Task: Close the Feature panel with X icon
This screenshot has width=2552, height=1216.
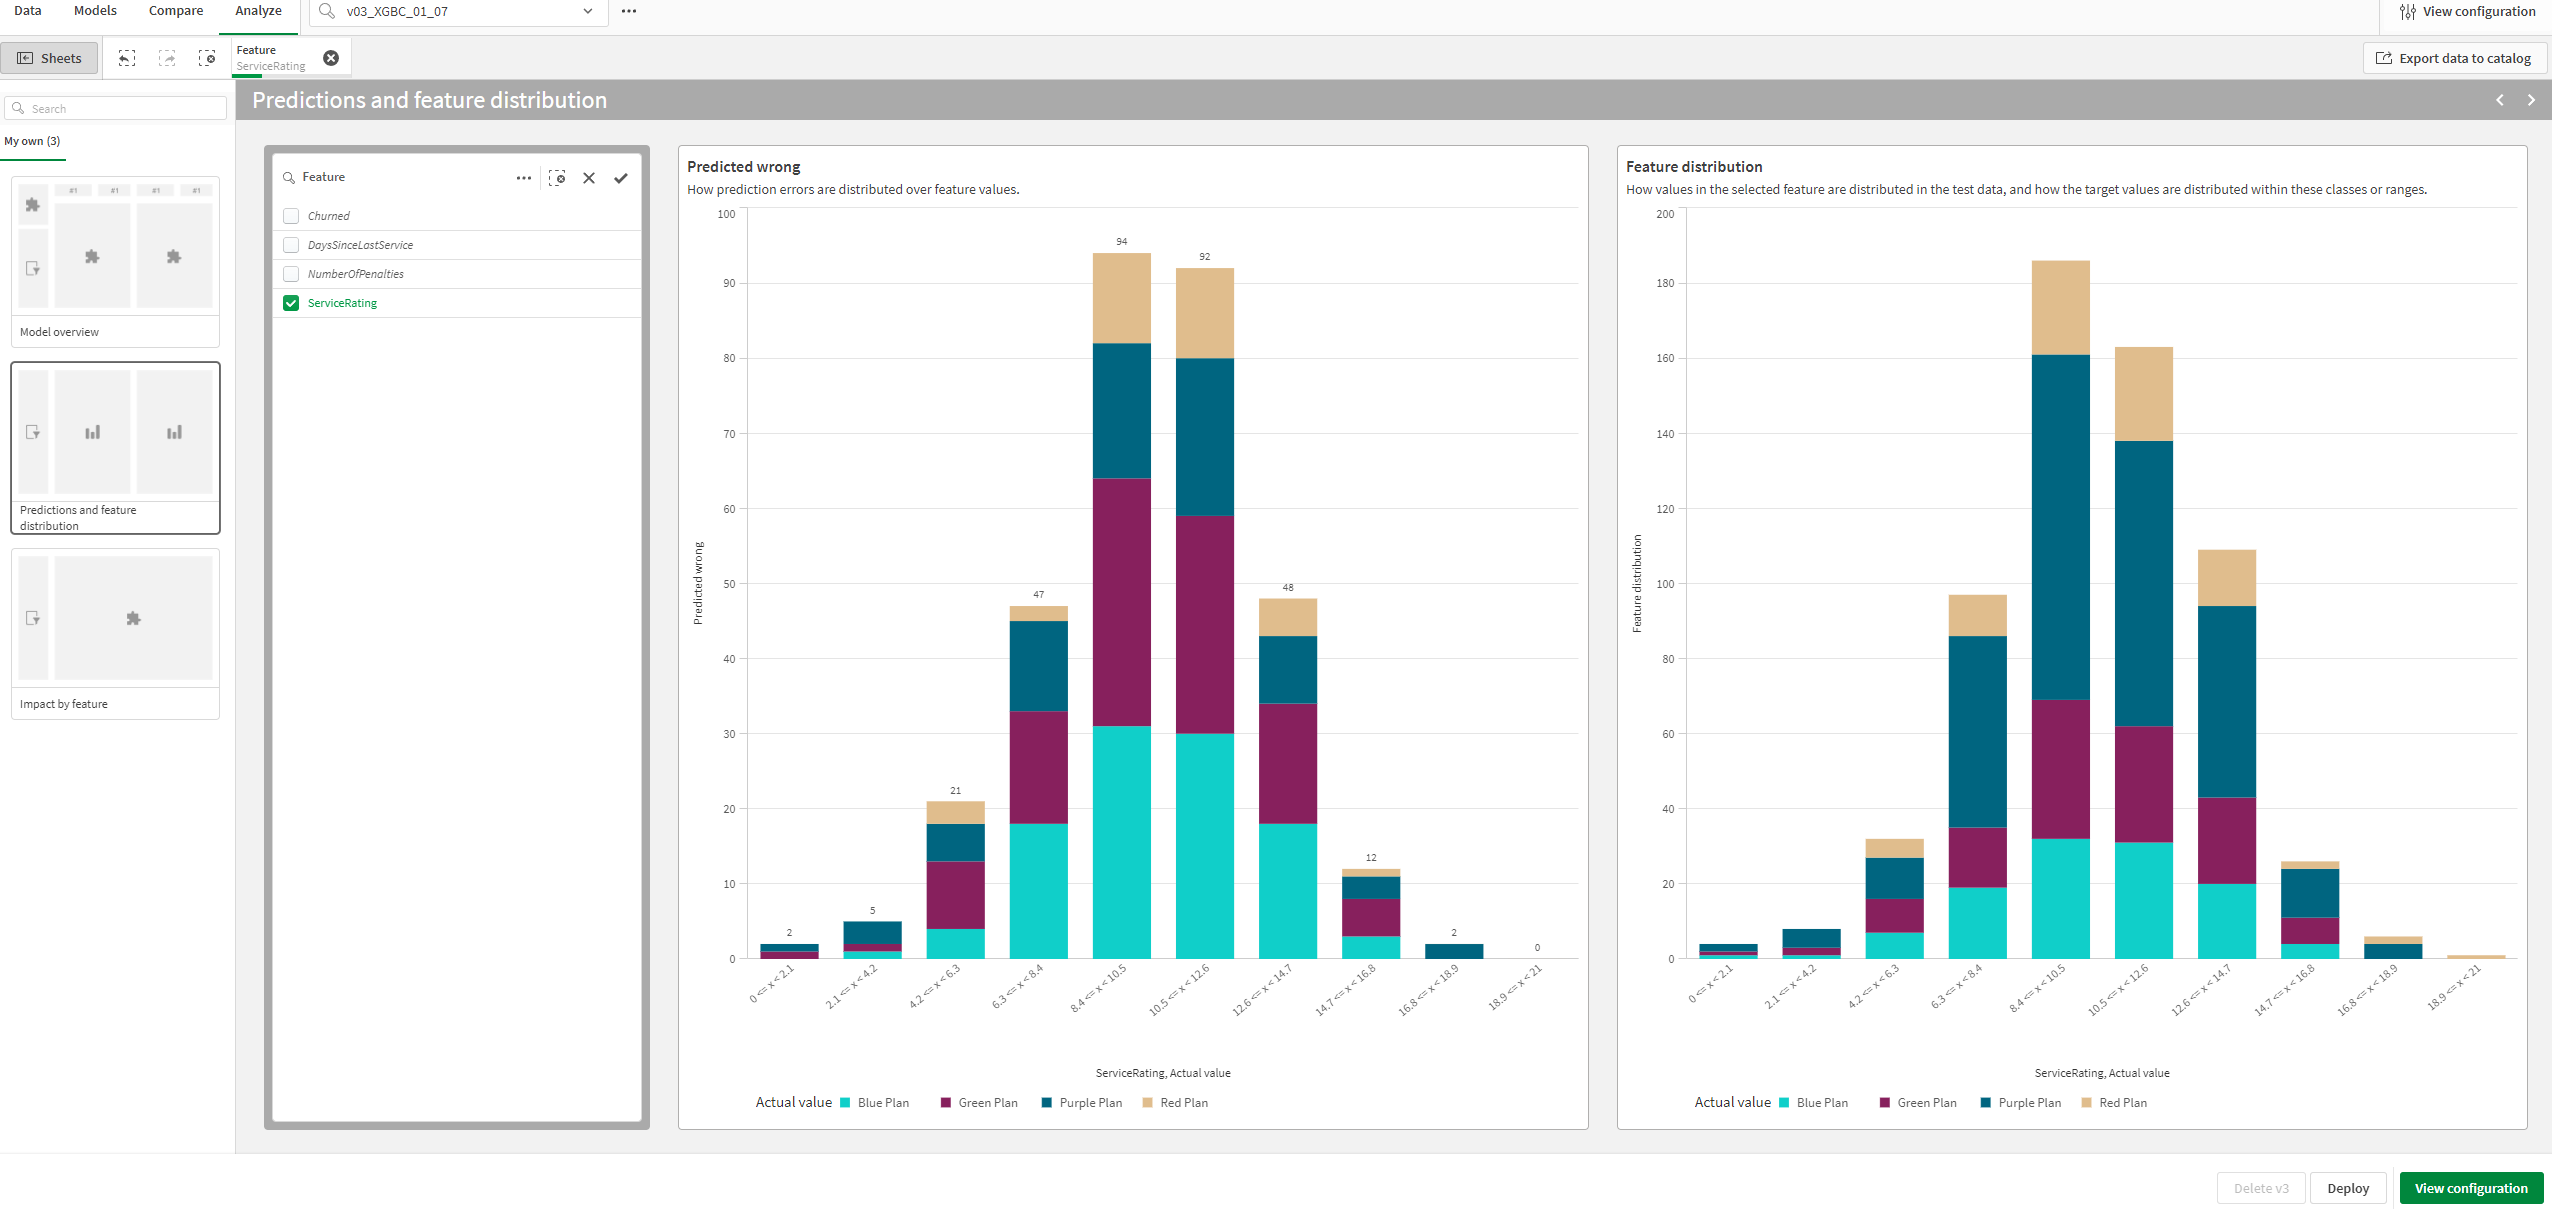Action: (589, 176)
